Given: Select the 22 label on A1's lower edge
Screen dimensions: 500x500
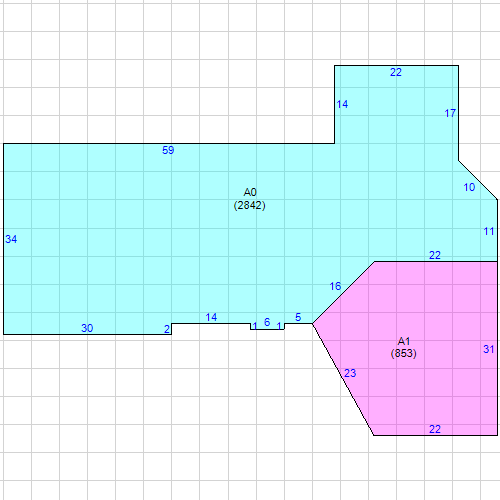Looking at the screenshot, I should (x=435, y=429).
